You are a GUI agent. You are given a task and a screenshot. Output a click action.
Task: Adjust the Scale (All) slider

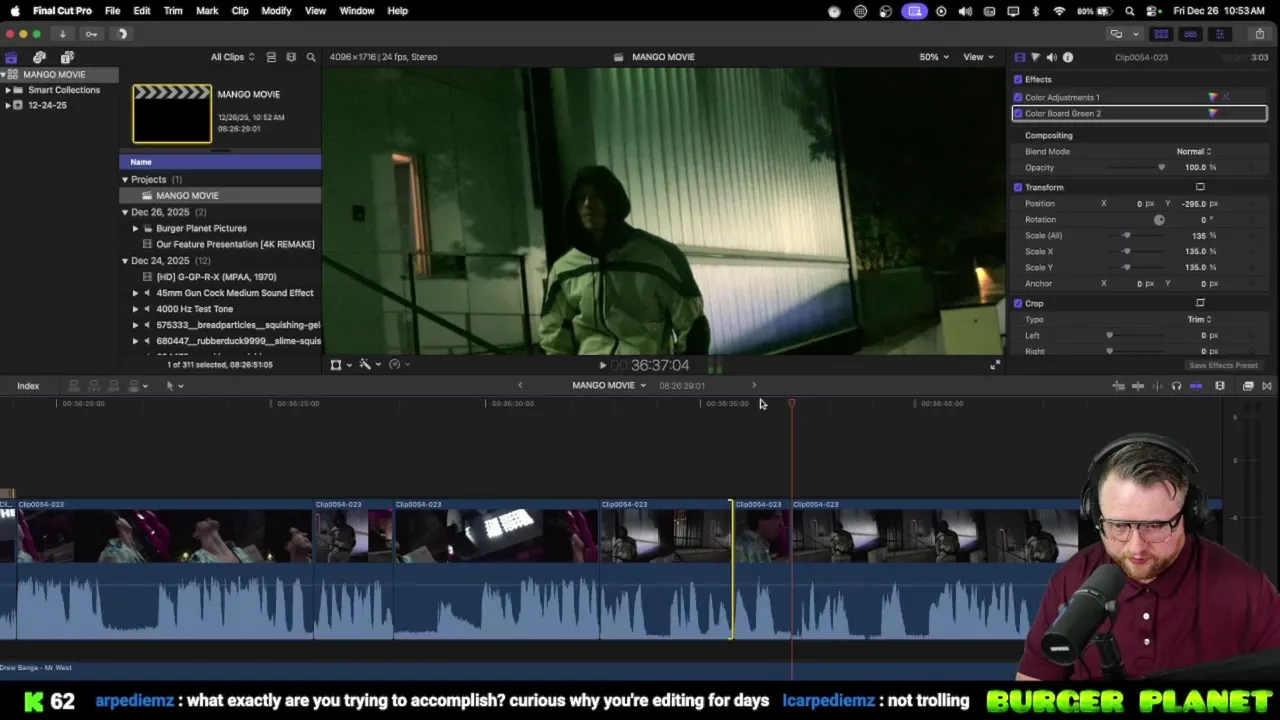1125,236
